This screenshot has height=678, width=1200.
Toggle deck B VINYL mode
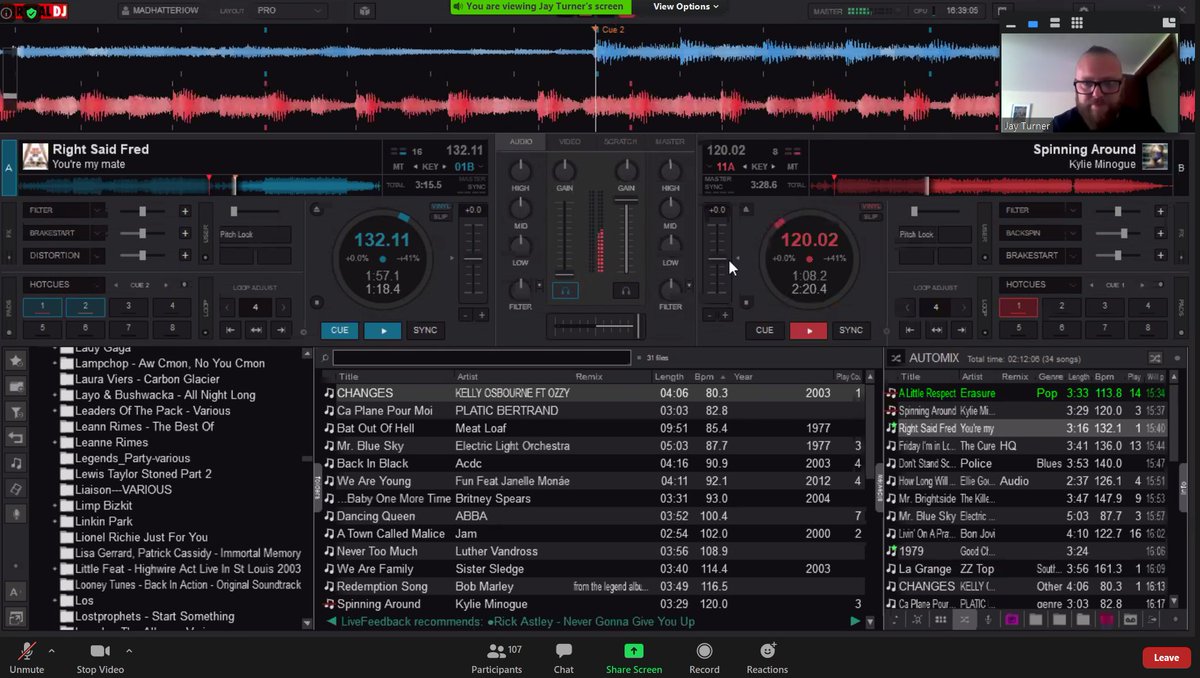point(871,206)
